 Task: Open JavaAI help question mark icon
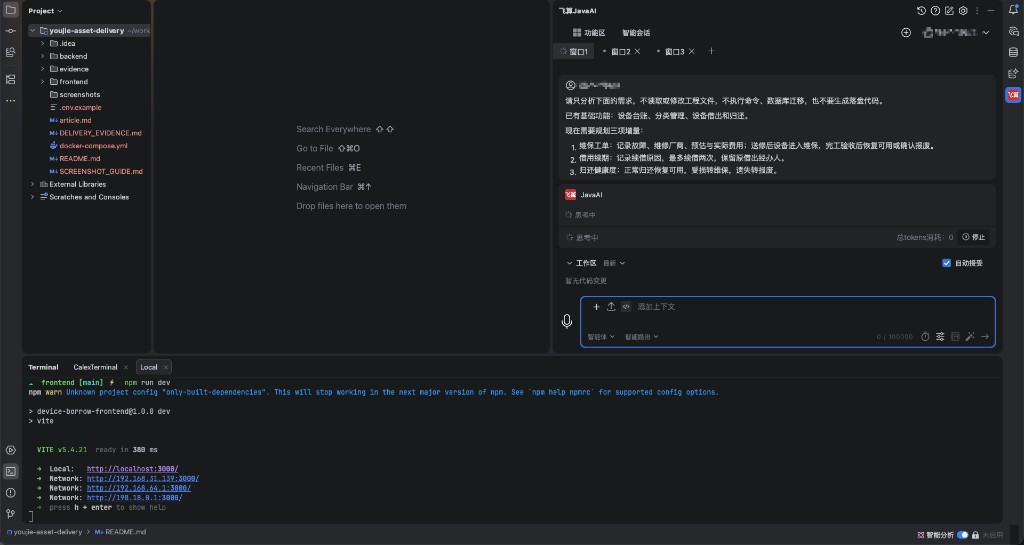(x=935, y=10)
